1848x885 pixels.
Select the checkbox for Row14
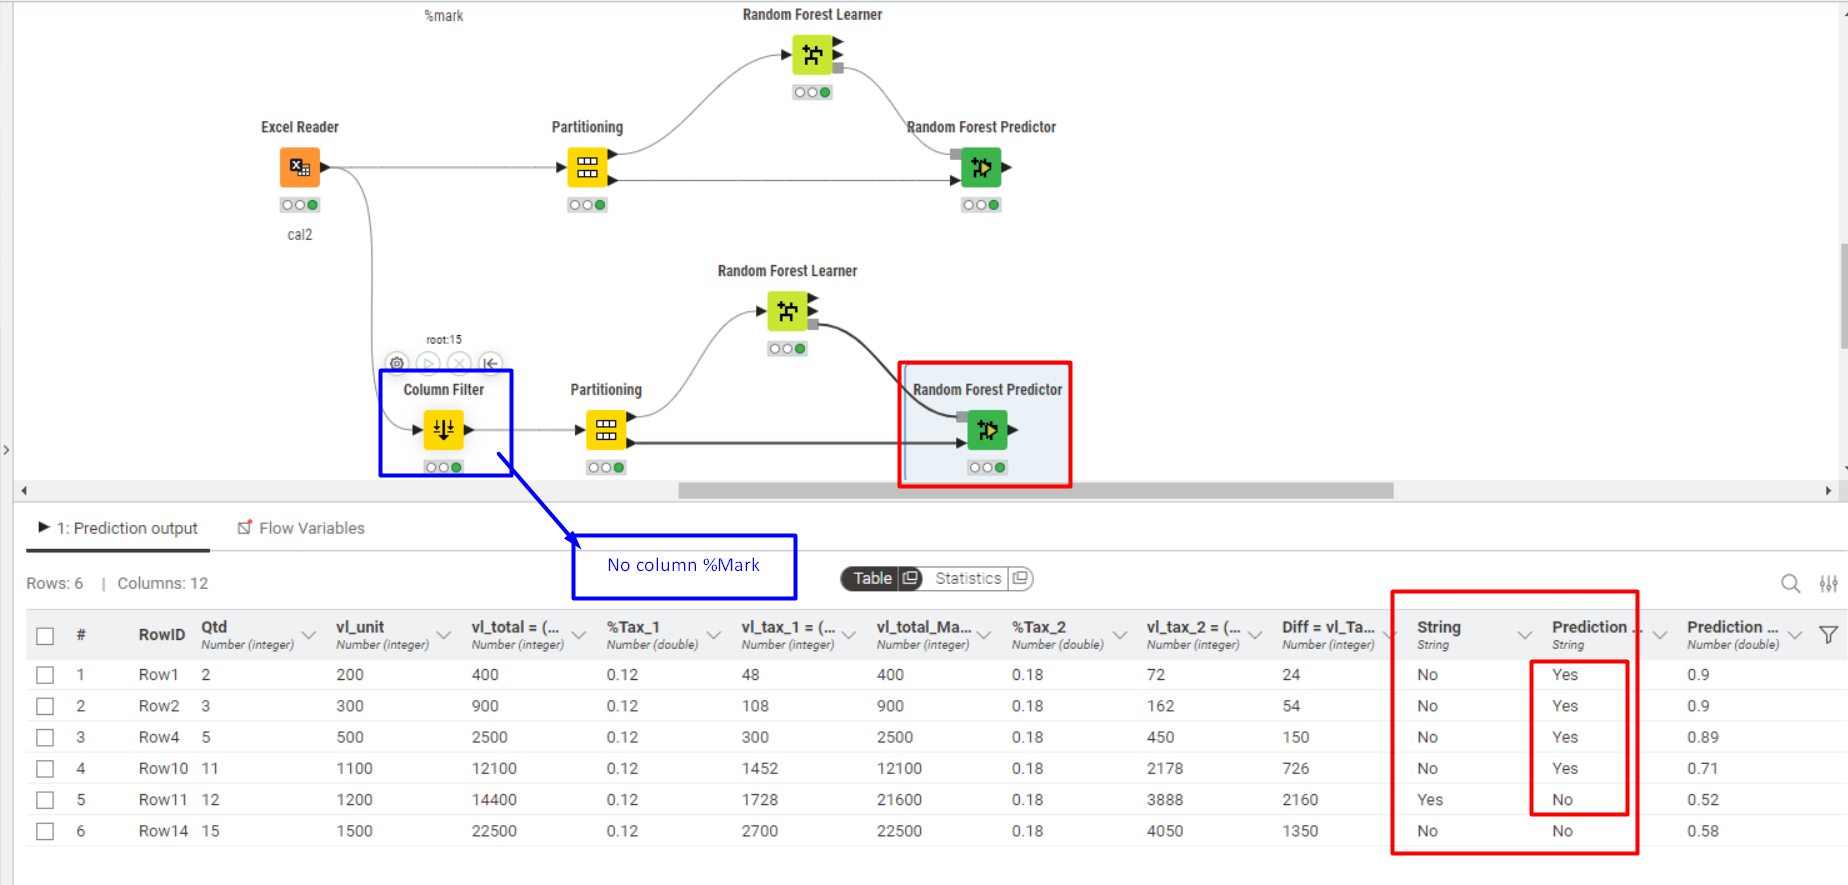coord(45,831)
